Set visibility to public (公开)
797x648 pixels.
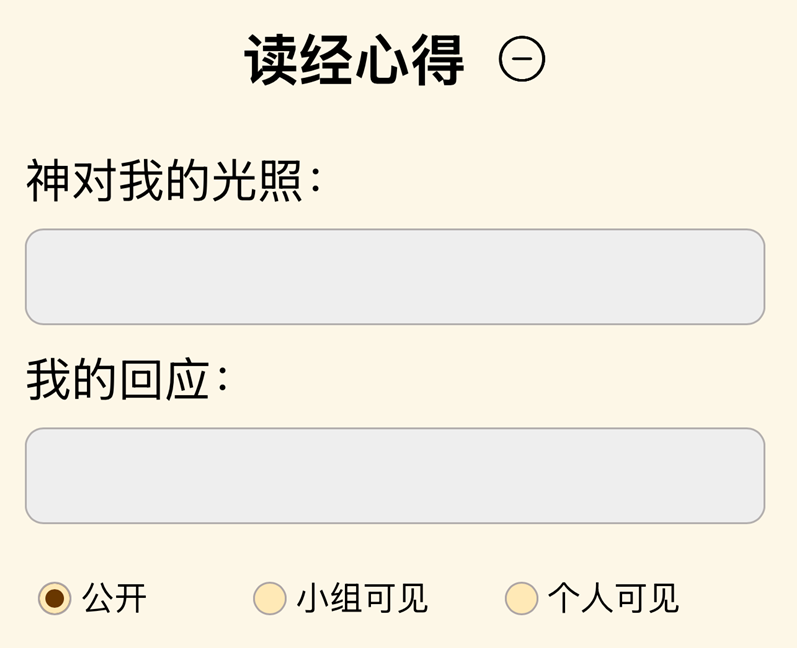tap(55, 598)
